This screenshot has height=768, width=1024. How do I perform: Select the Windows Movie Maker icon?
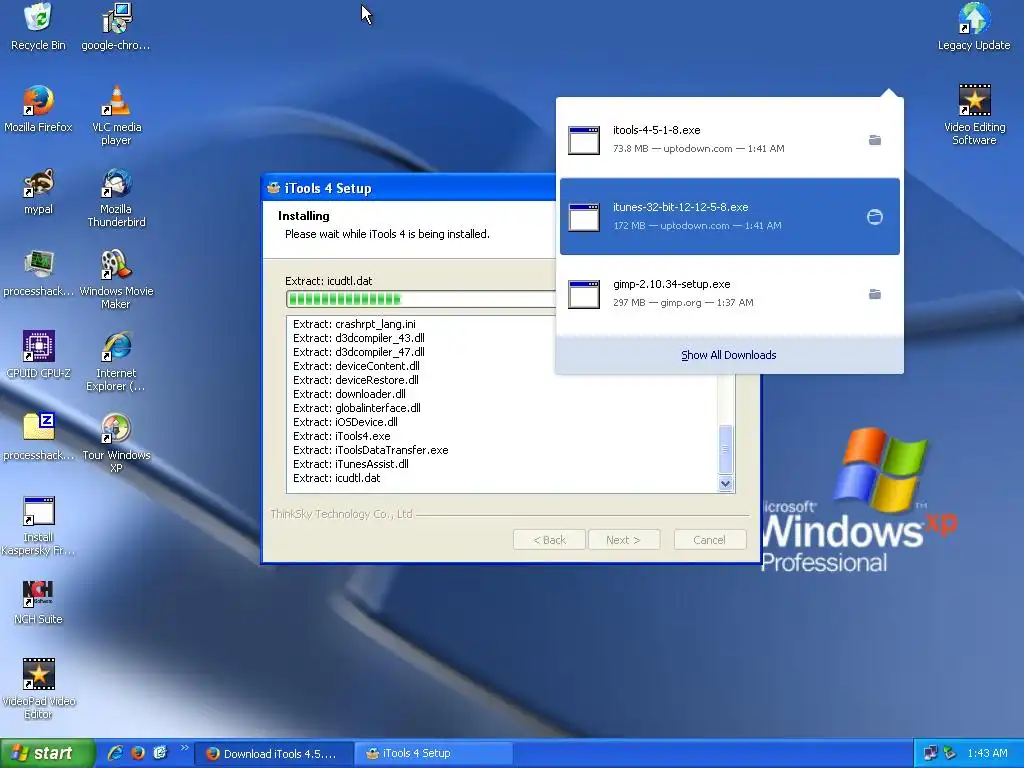point(116,280)
